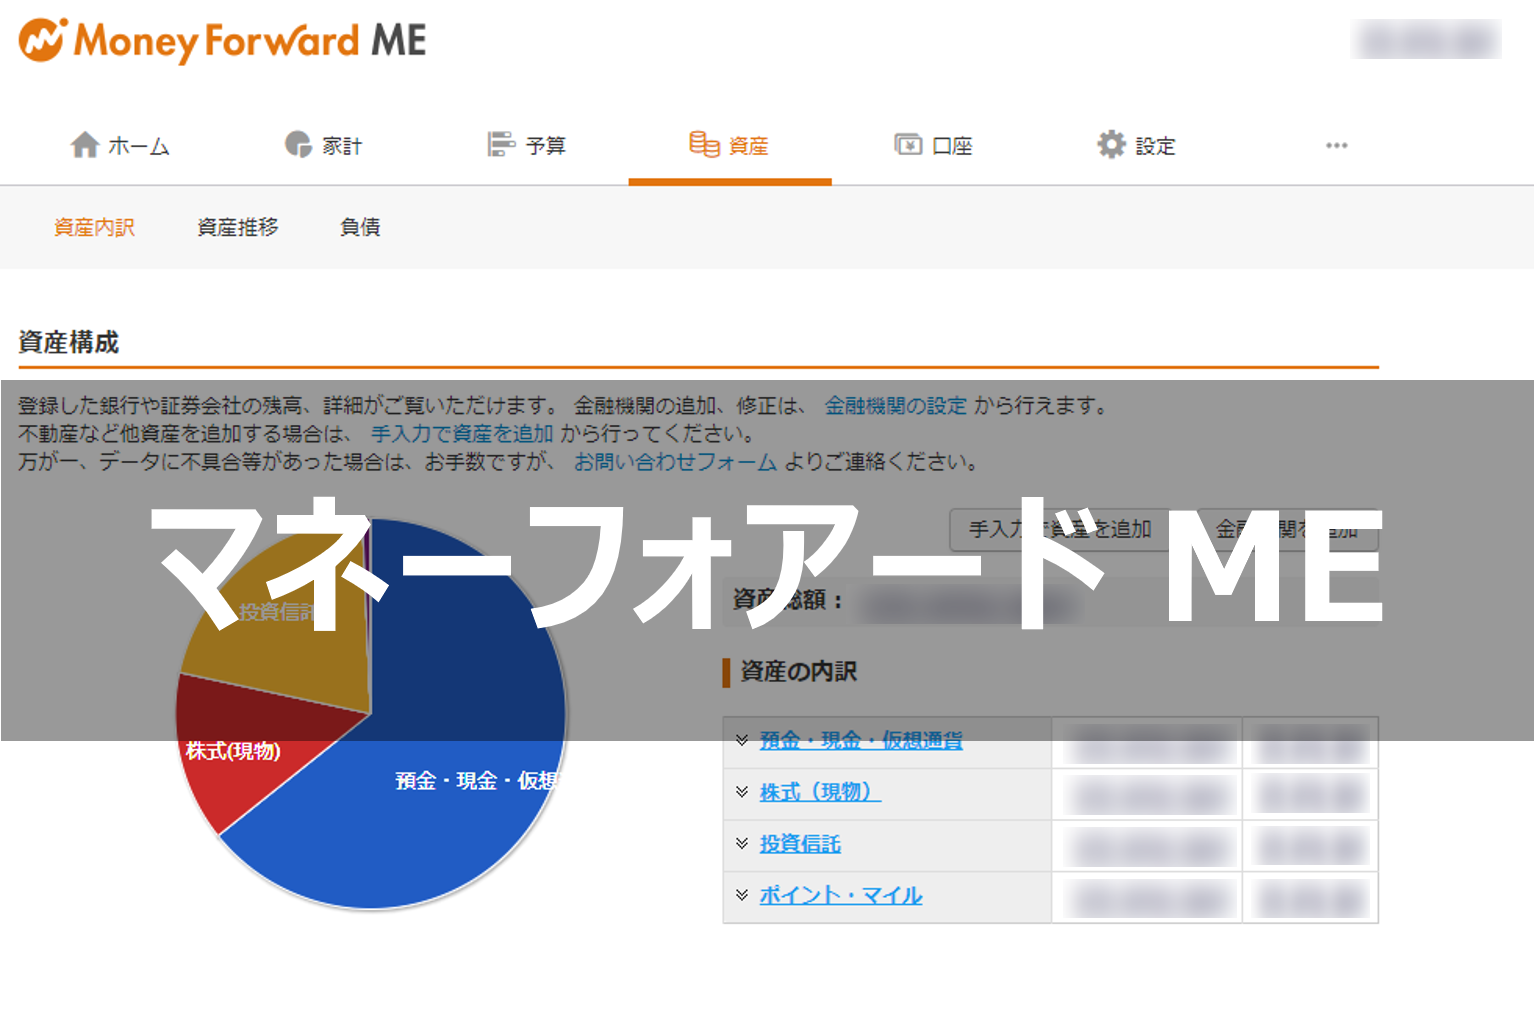Click the blurred account name at top right

1426,40
